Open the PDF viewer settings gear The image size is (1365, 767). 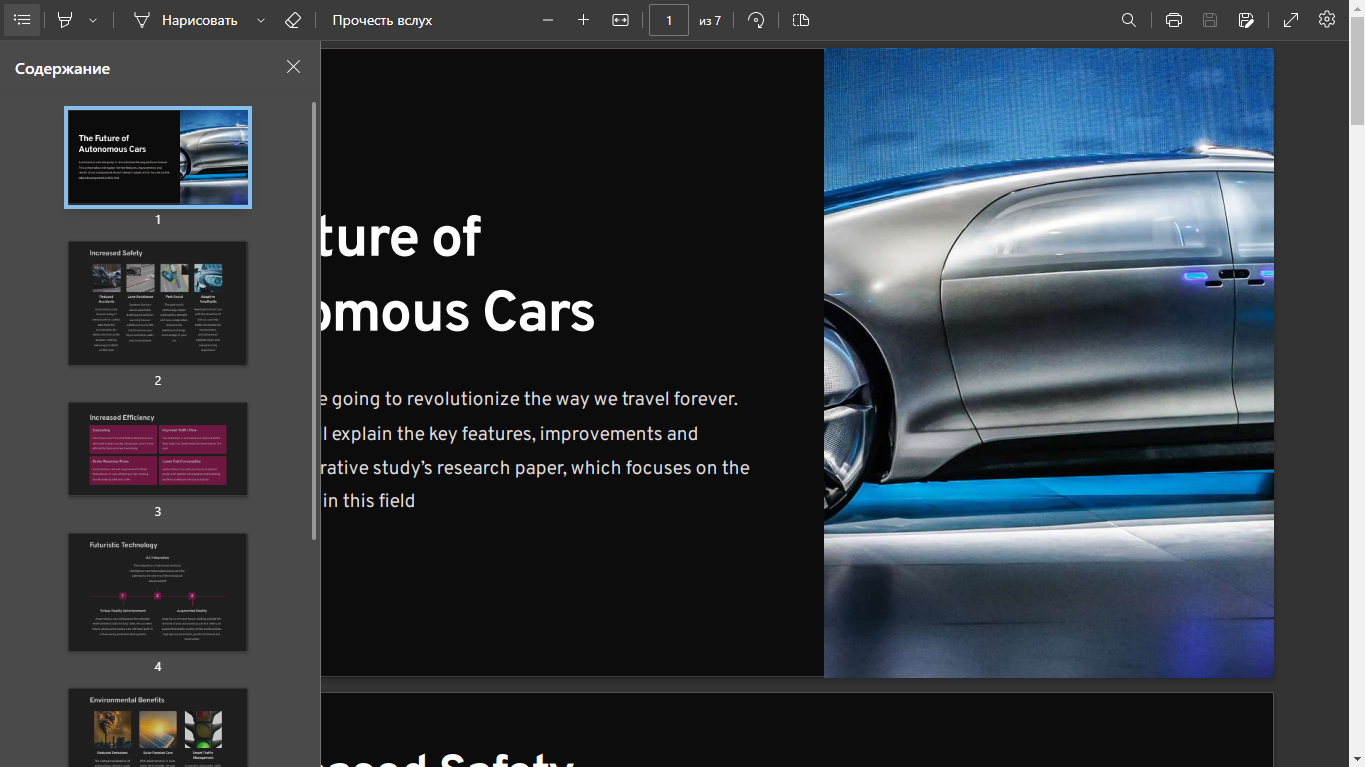pyautogui.click(x=1327, y=20)
